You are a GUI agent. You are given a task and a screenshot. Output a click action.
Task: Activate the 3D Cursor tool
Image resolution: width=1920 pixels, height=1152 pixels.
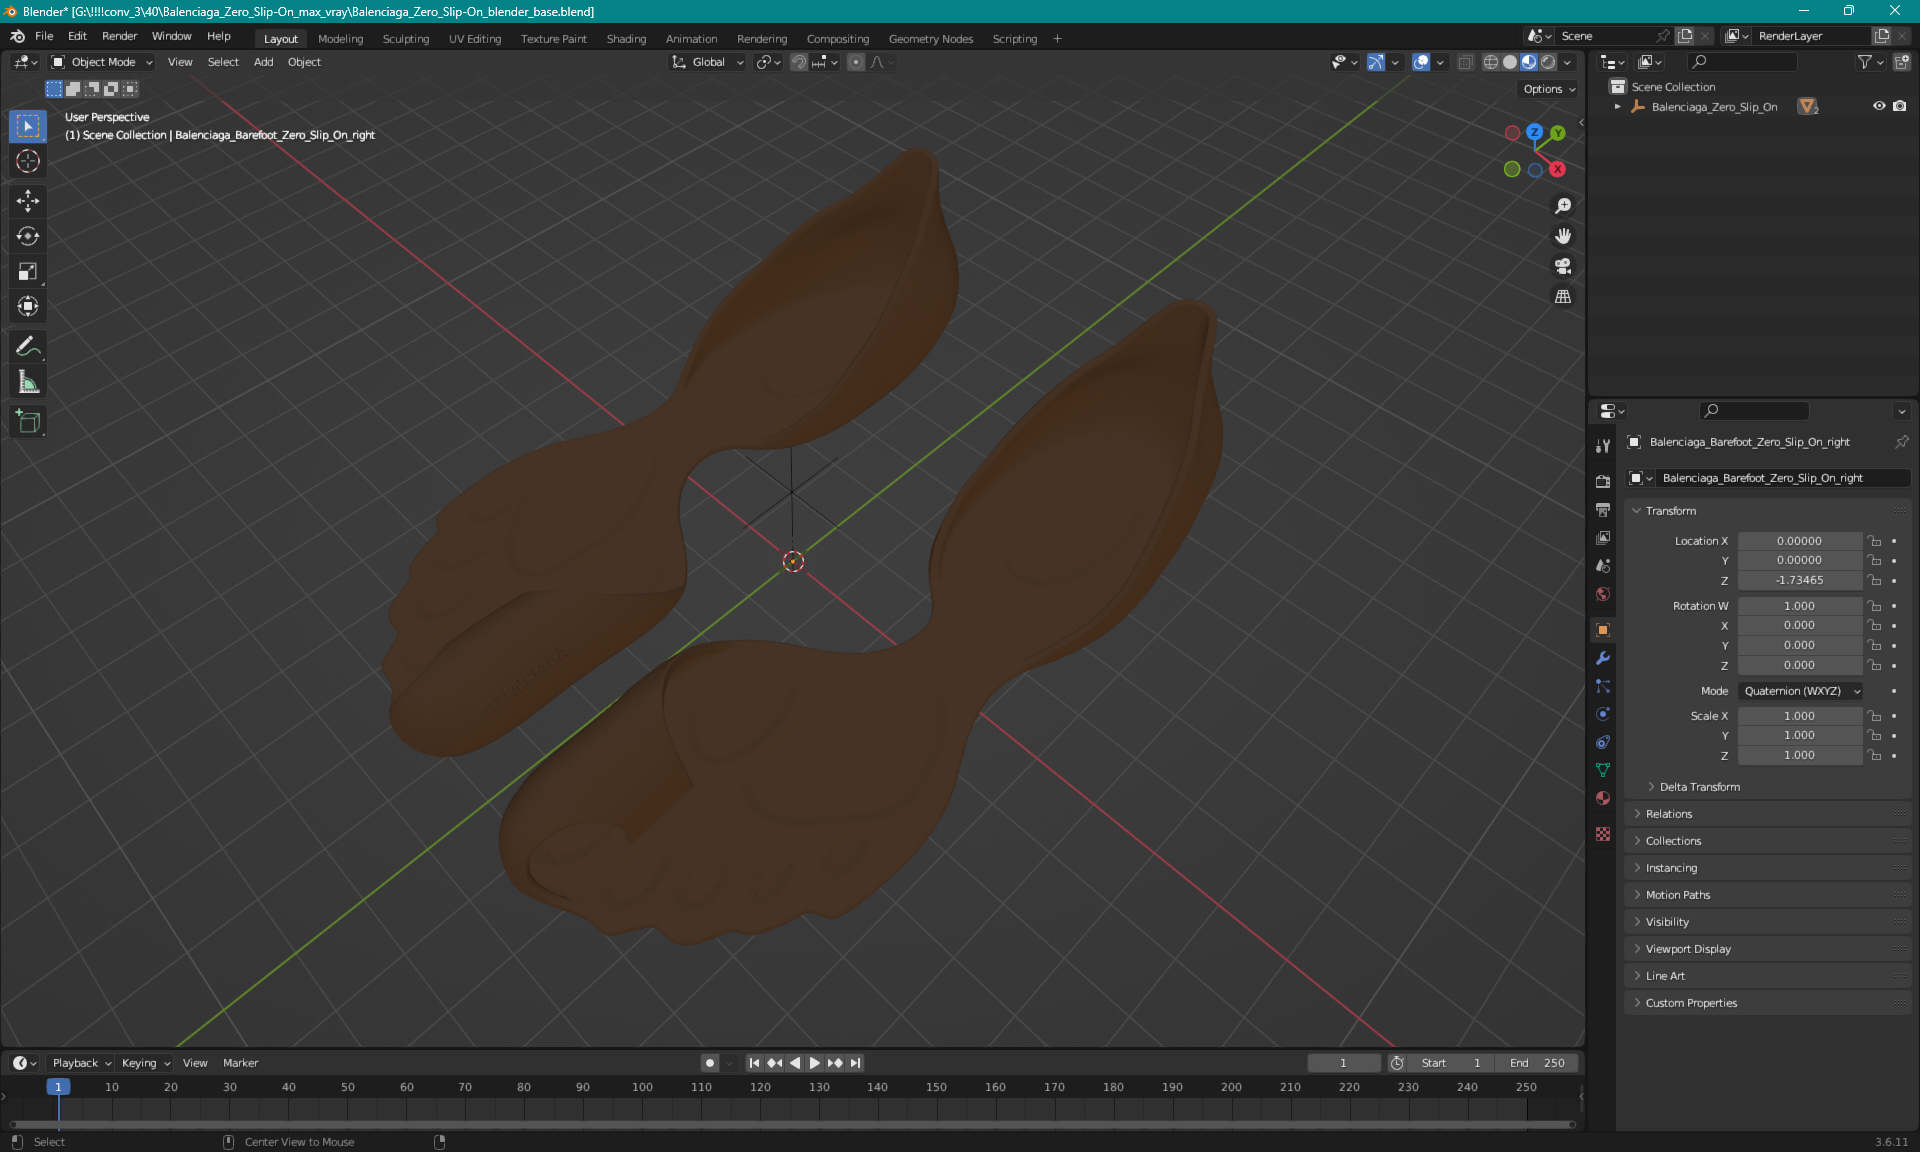coord(28,161)
